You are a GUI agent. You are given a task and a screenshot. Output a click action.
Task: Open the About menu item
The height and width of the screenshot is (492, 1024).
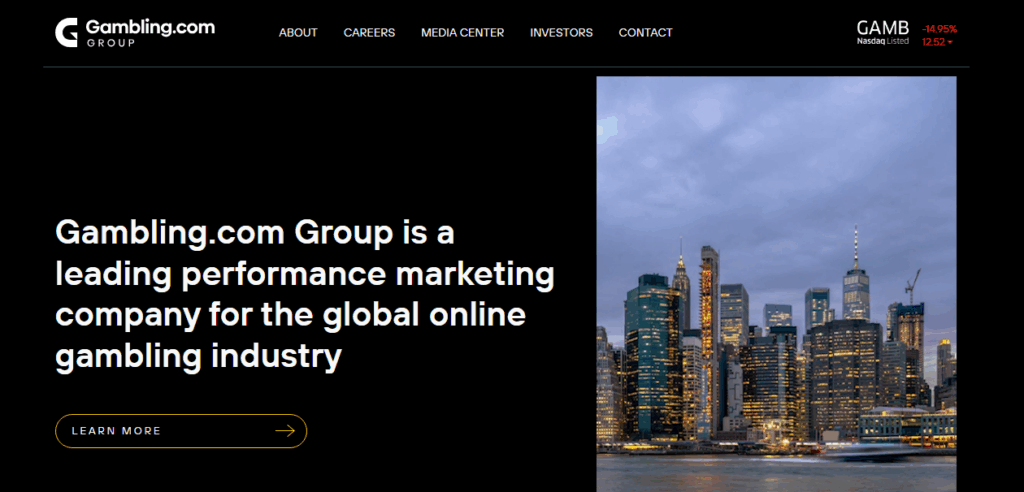pos(298,33)
